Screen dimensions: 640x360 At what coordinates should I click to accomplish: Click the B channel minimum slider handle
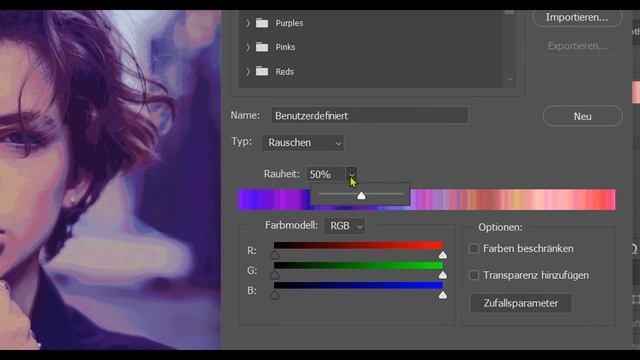tap(275, 295)
